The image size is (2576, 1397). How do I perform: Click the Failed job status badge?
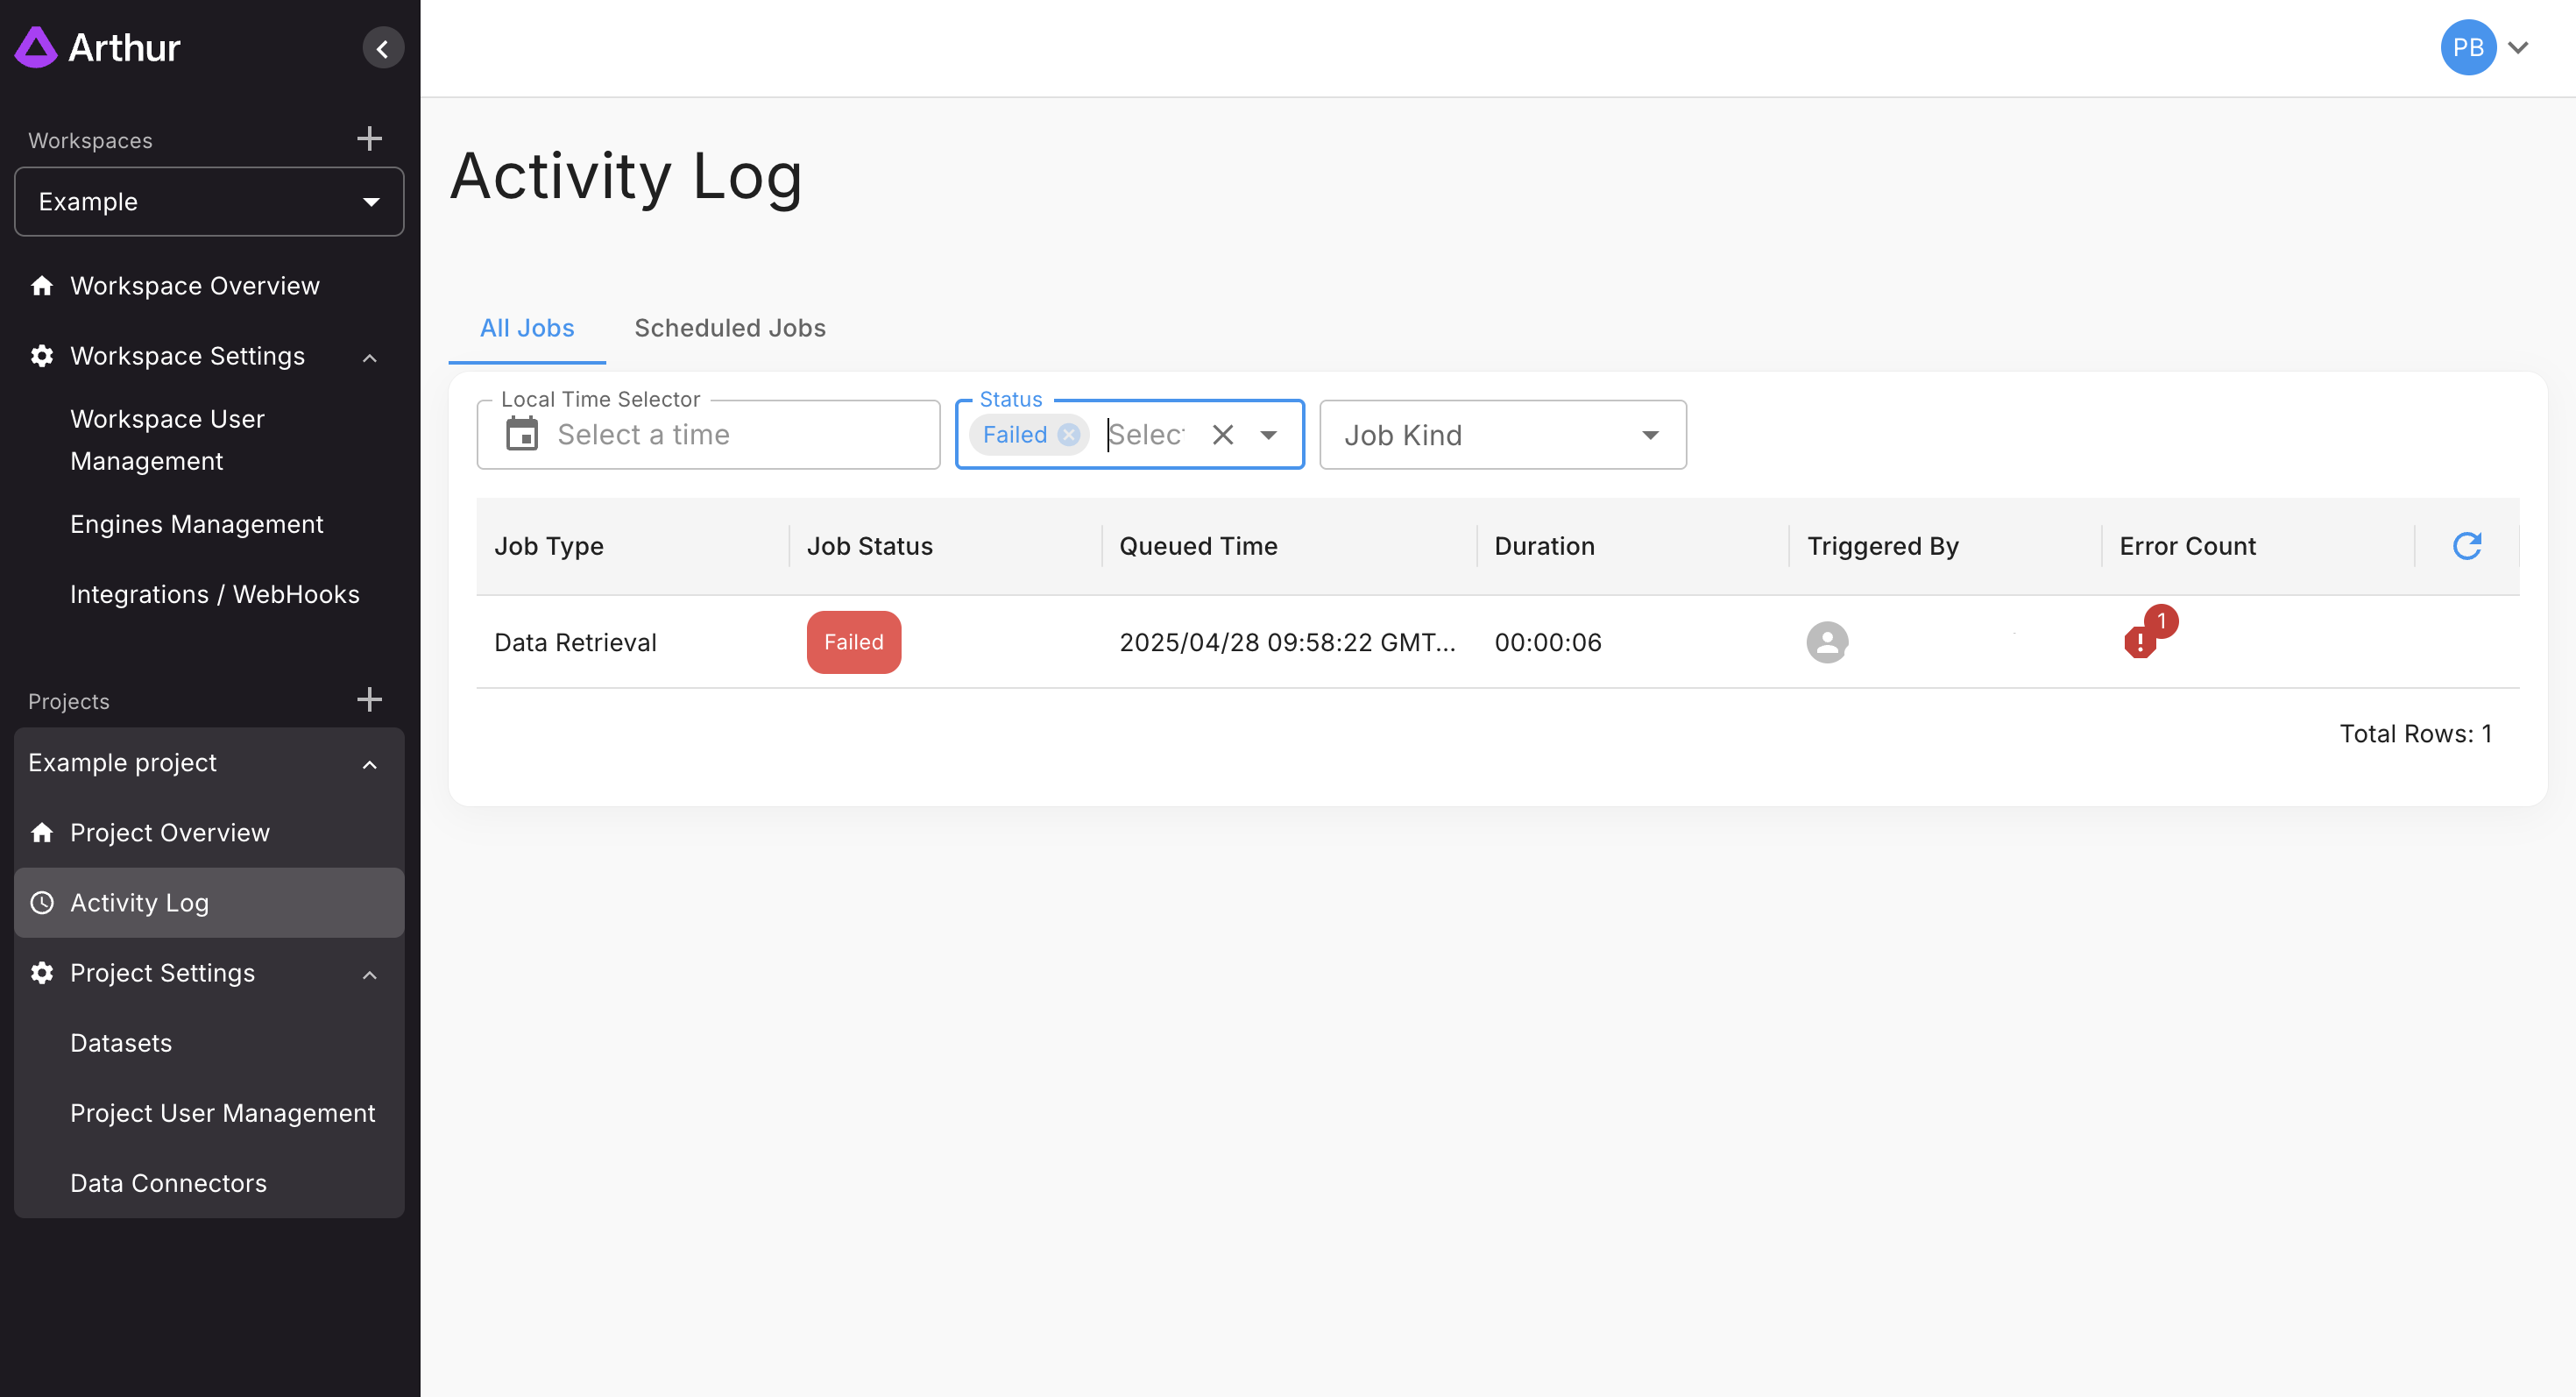853,642
